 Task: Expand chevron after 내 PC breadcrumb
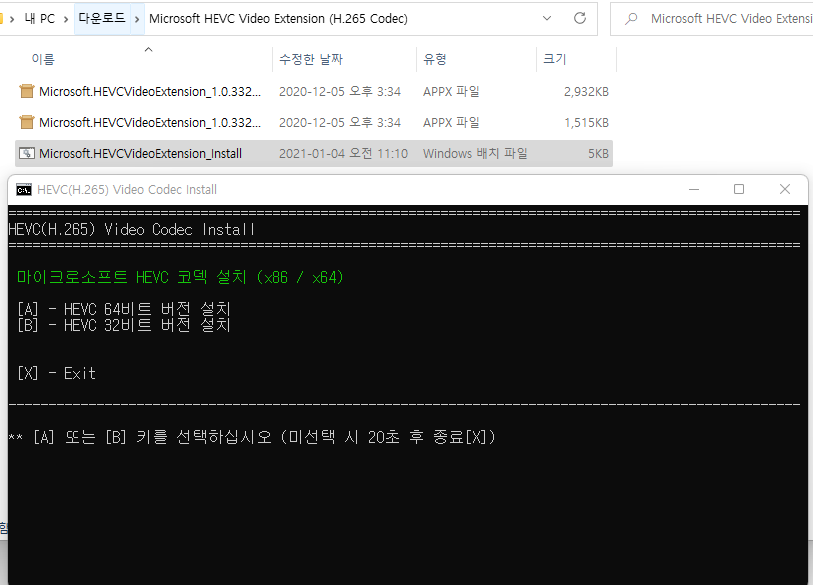pyautogui.click(x=66, y=19)
